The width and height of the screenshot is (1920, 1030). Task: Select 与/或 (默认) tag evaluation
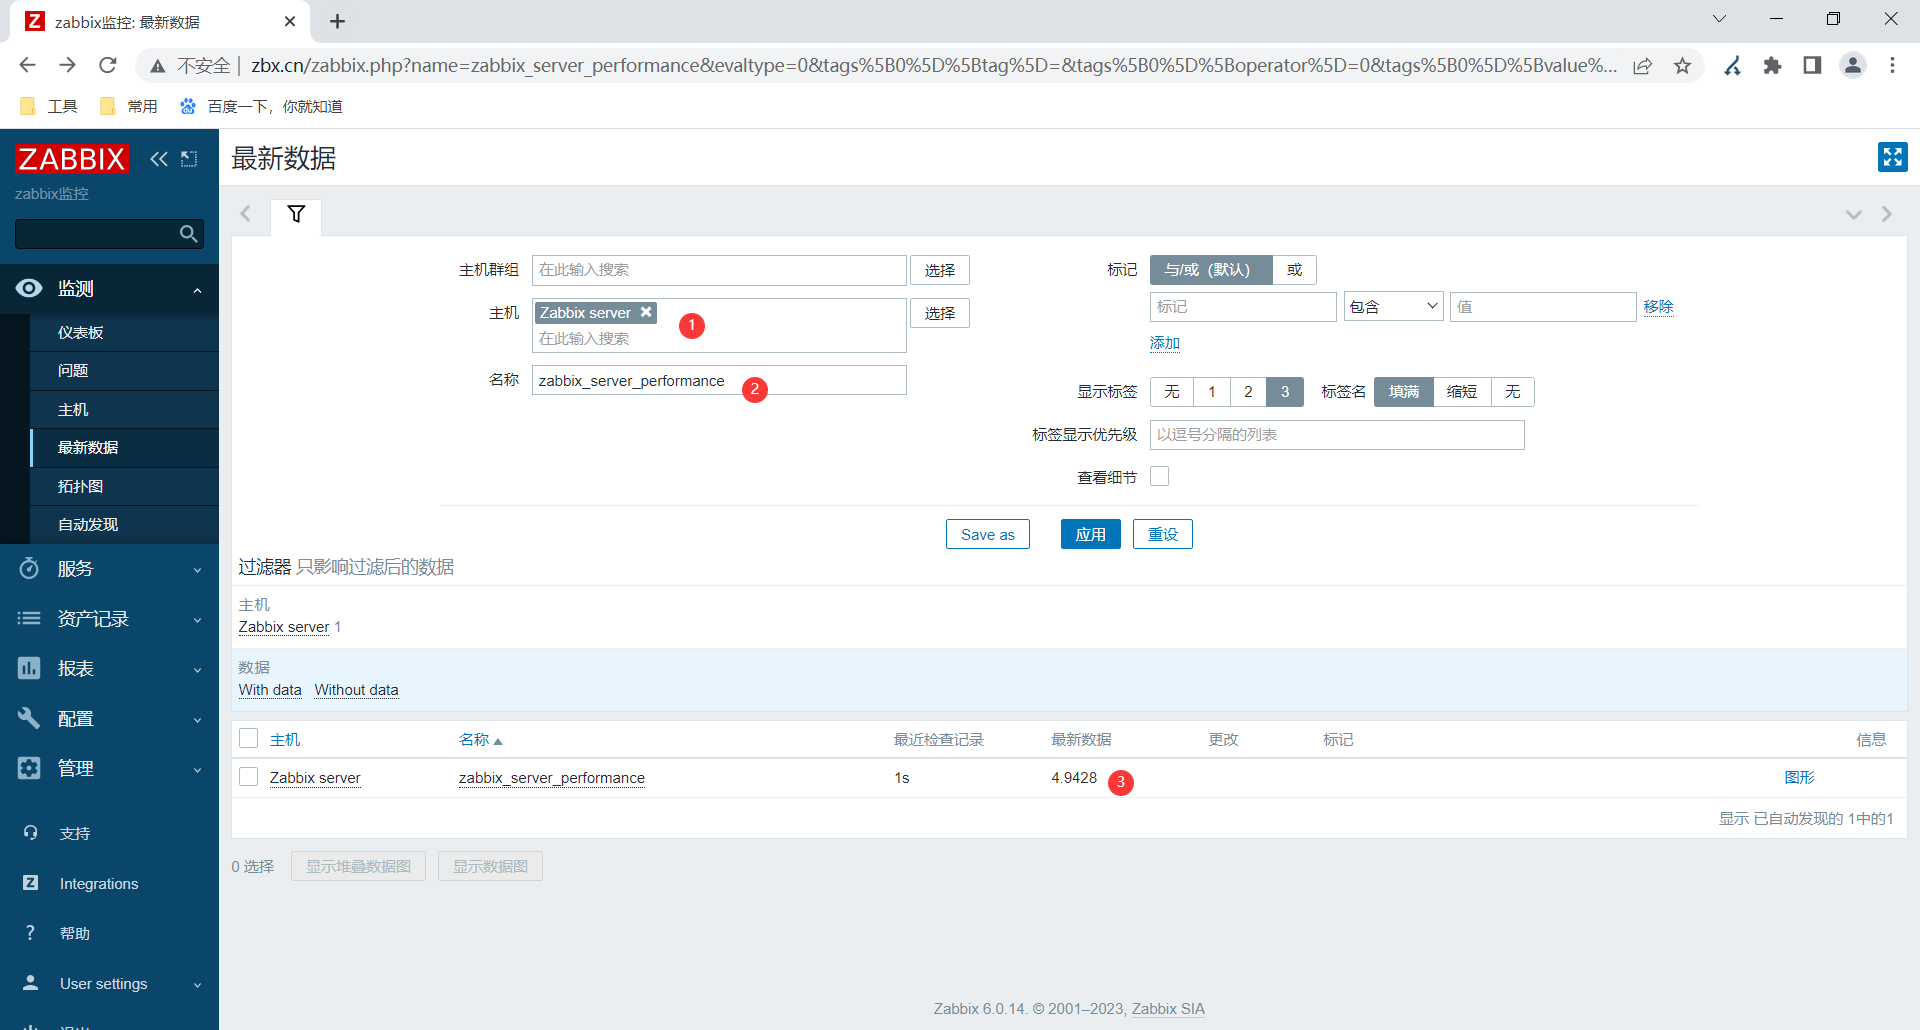[x=1211, y=270]
